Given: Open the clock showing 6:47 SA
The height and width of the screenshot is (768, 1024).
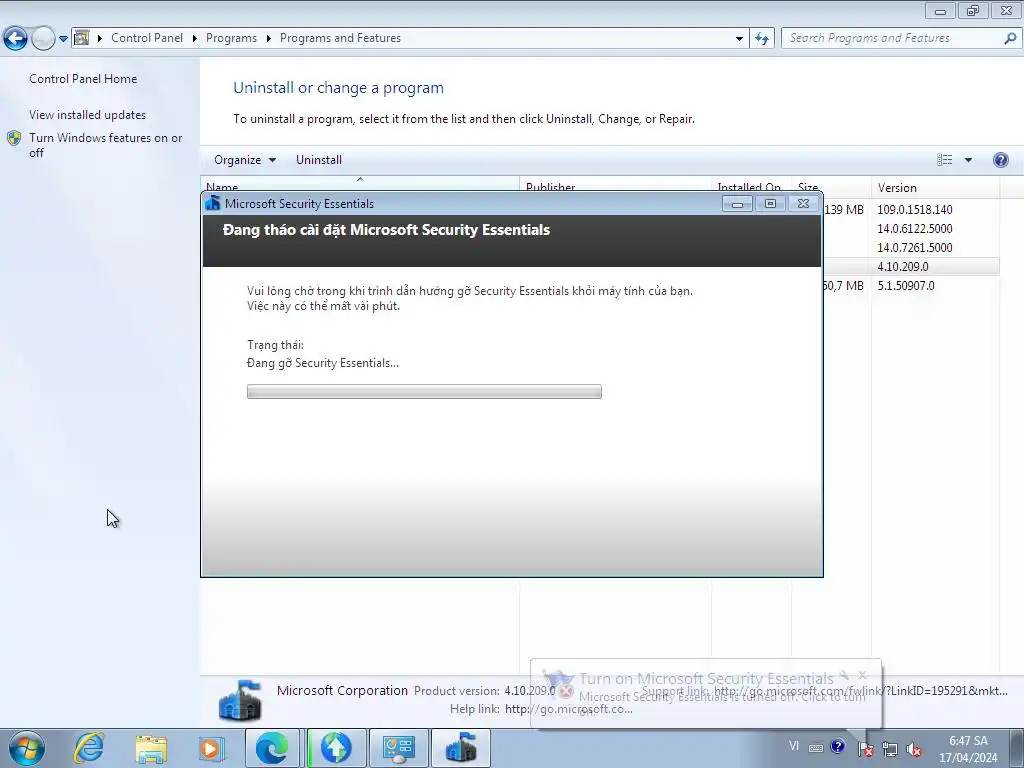Looking at the screenshot, I should pos(968,749).
